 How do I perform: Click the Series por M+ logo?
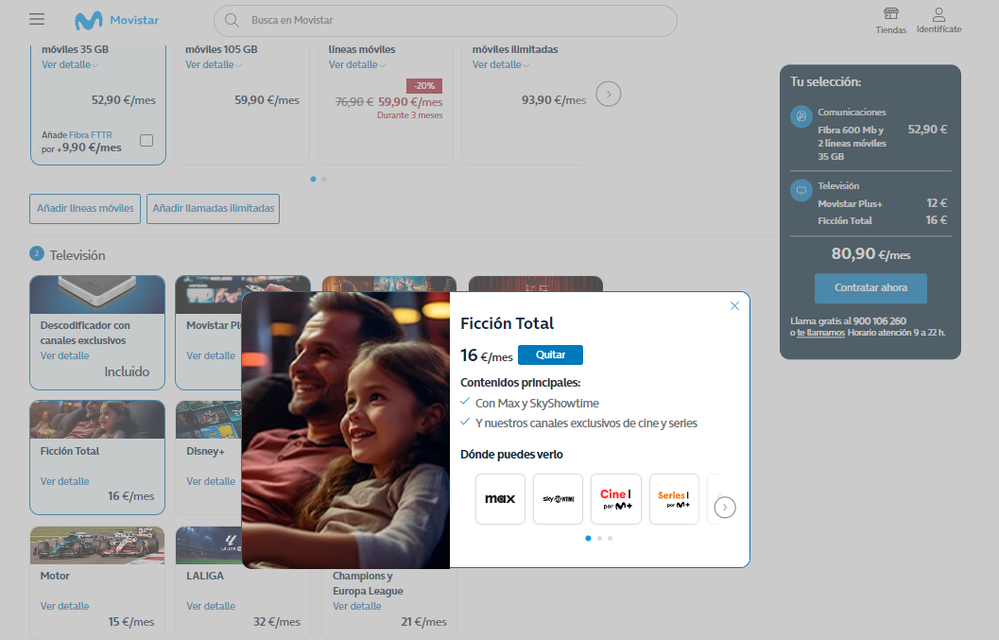(x=674, y=499)
